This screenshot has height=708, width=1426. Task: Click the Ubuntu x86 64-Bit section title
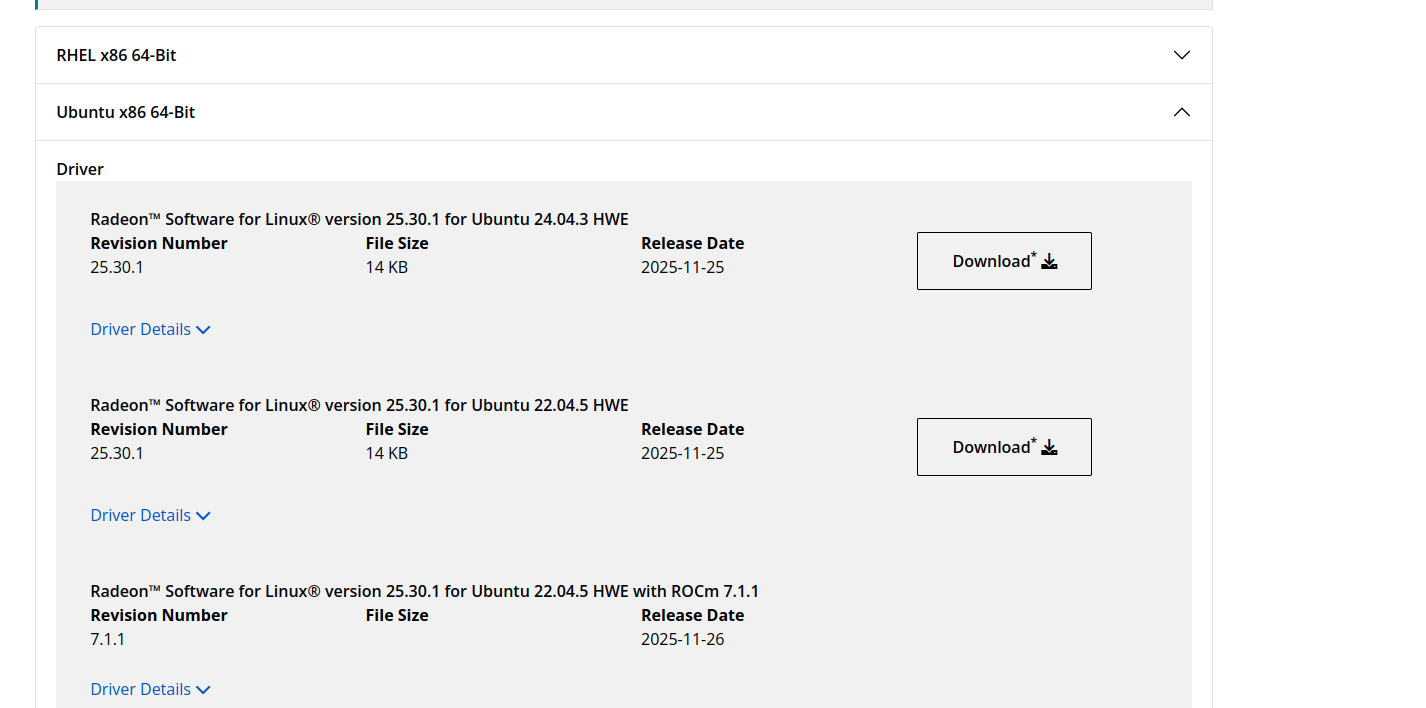point(125,112)
